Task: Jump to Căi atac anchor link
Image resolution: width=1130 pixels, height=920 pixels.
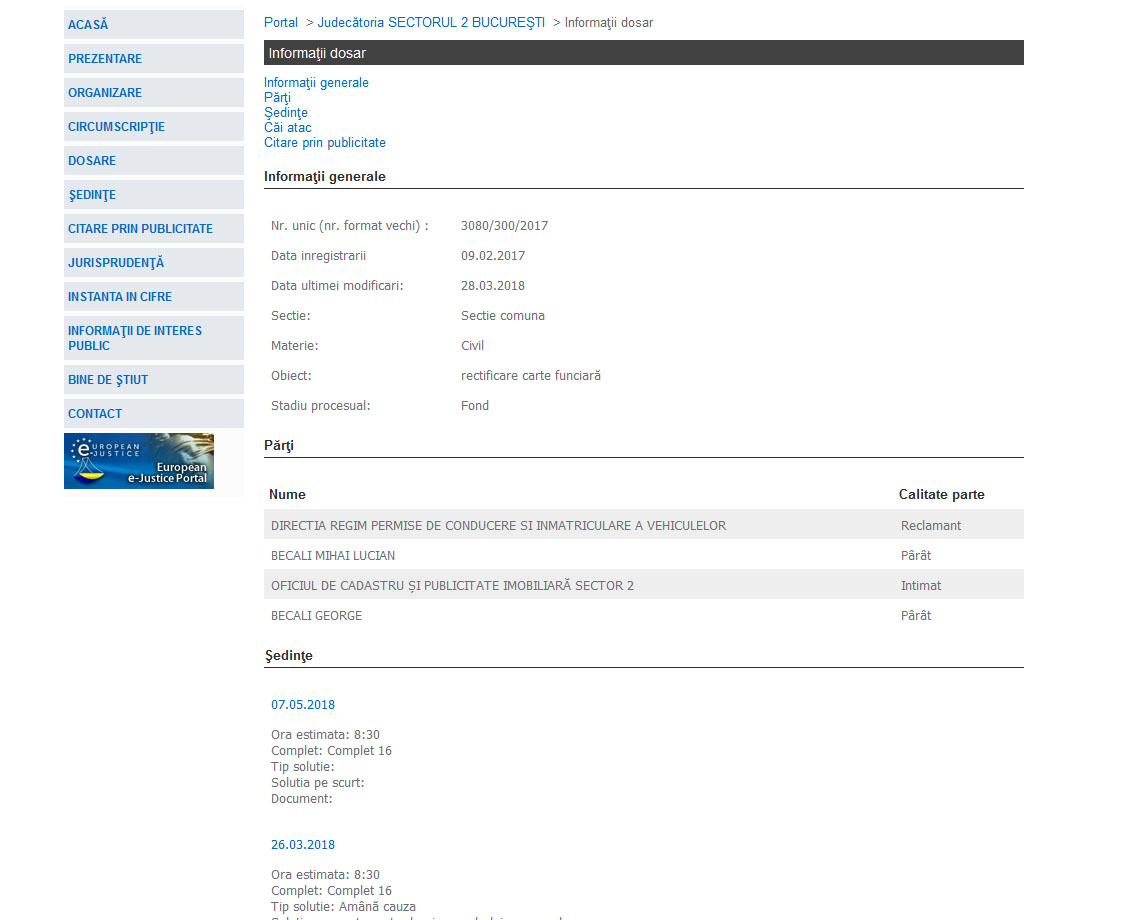Action: click(288, 128)
